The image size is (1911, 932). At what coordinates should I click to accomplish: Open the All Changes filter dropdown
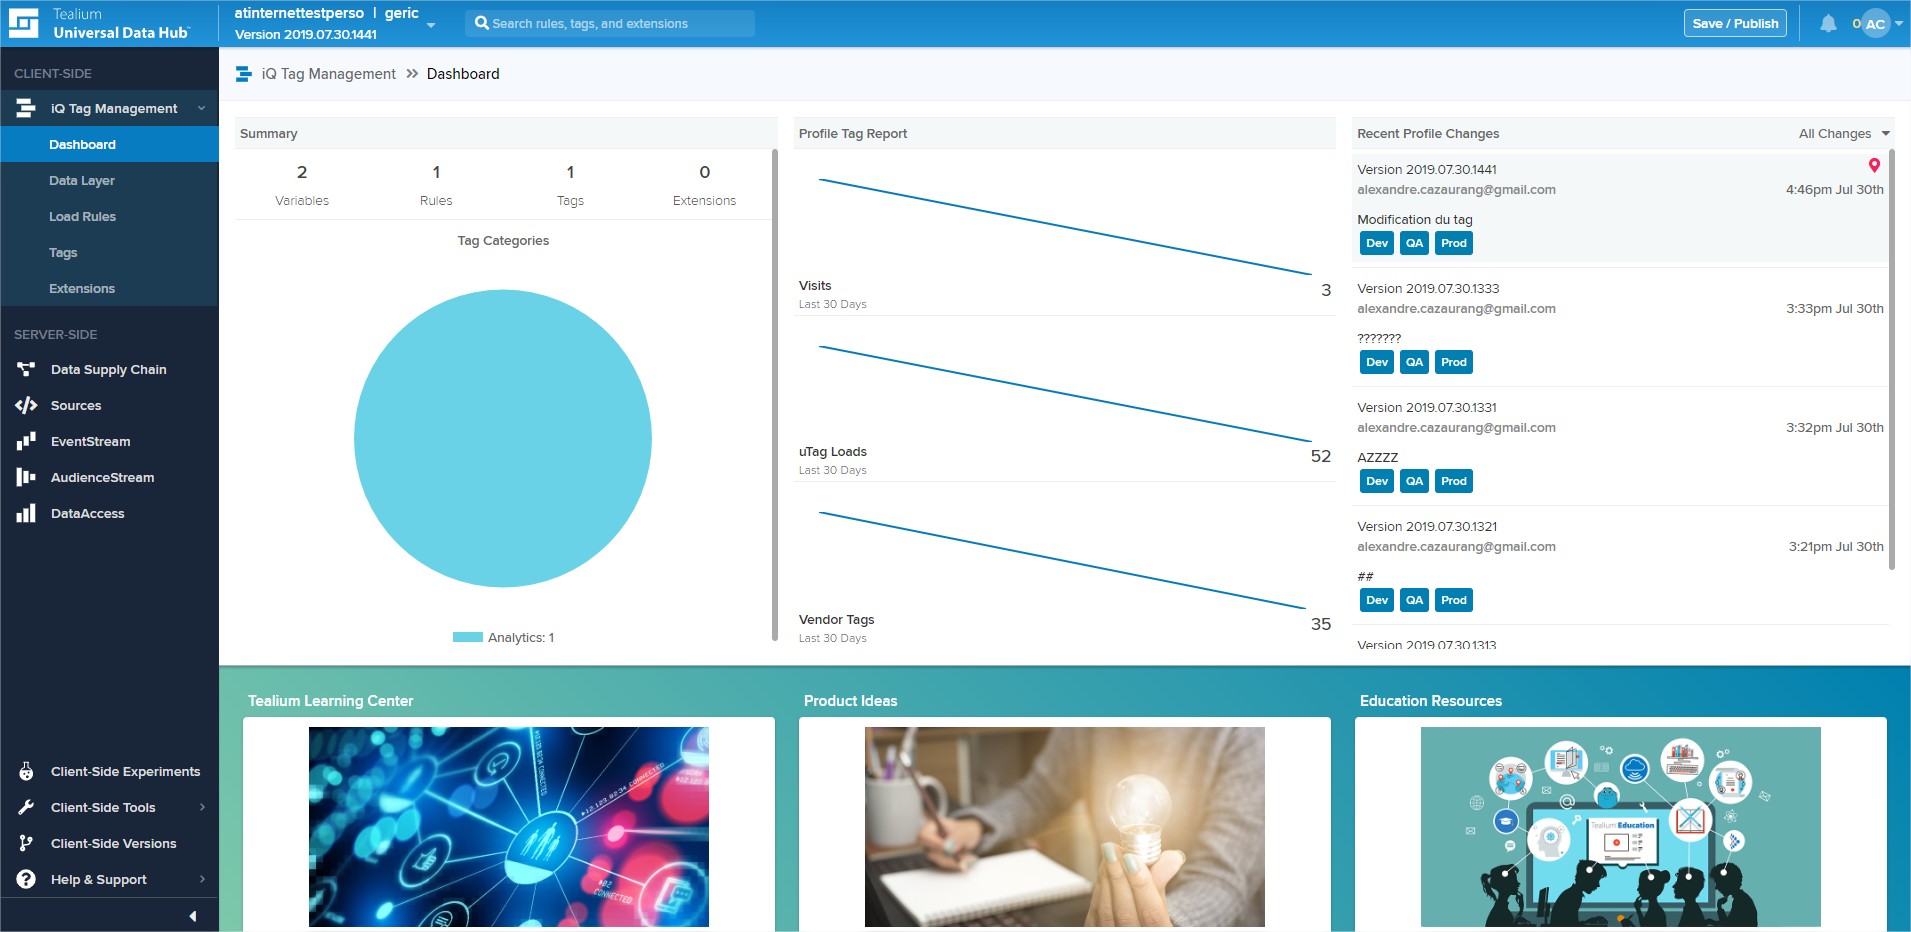pos(1840,133)
